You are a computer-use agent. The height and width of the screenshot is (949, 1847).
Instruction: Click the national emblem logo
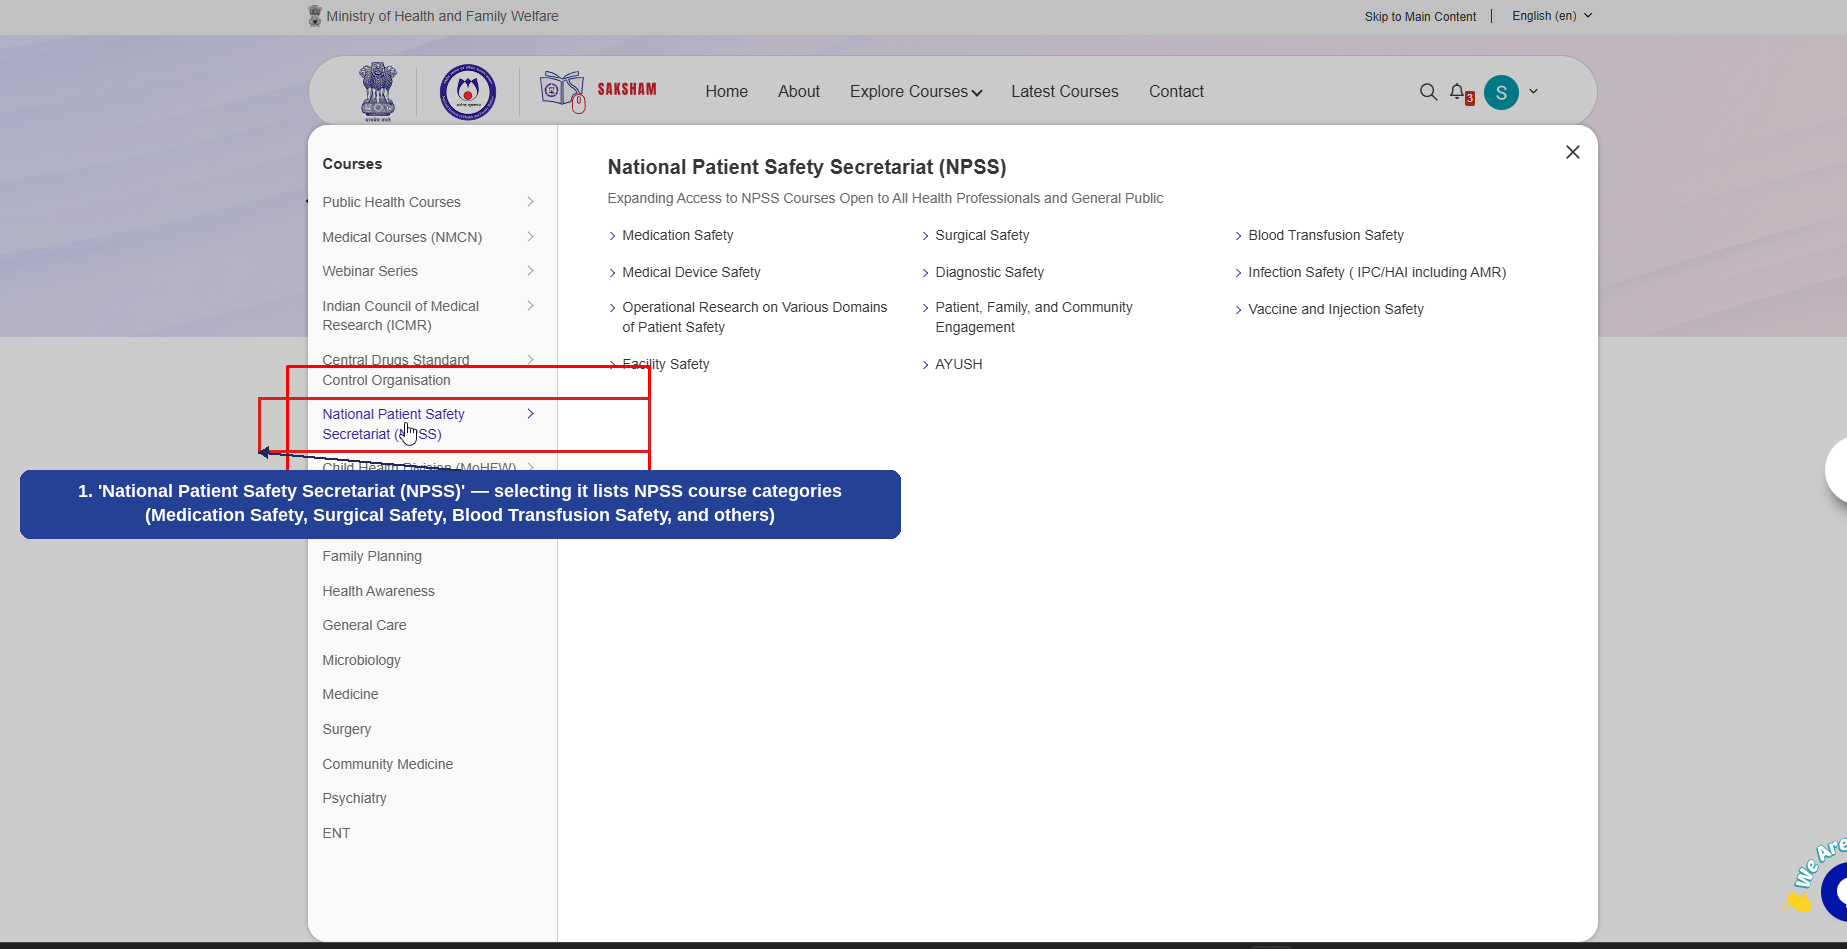tap(378, 92)
